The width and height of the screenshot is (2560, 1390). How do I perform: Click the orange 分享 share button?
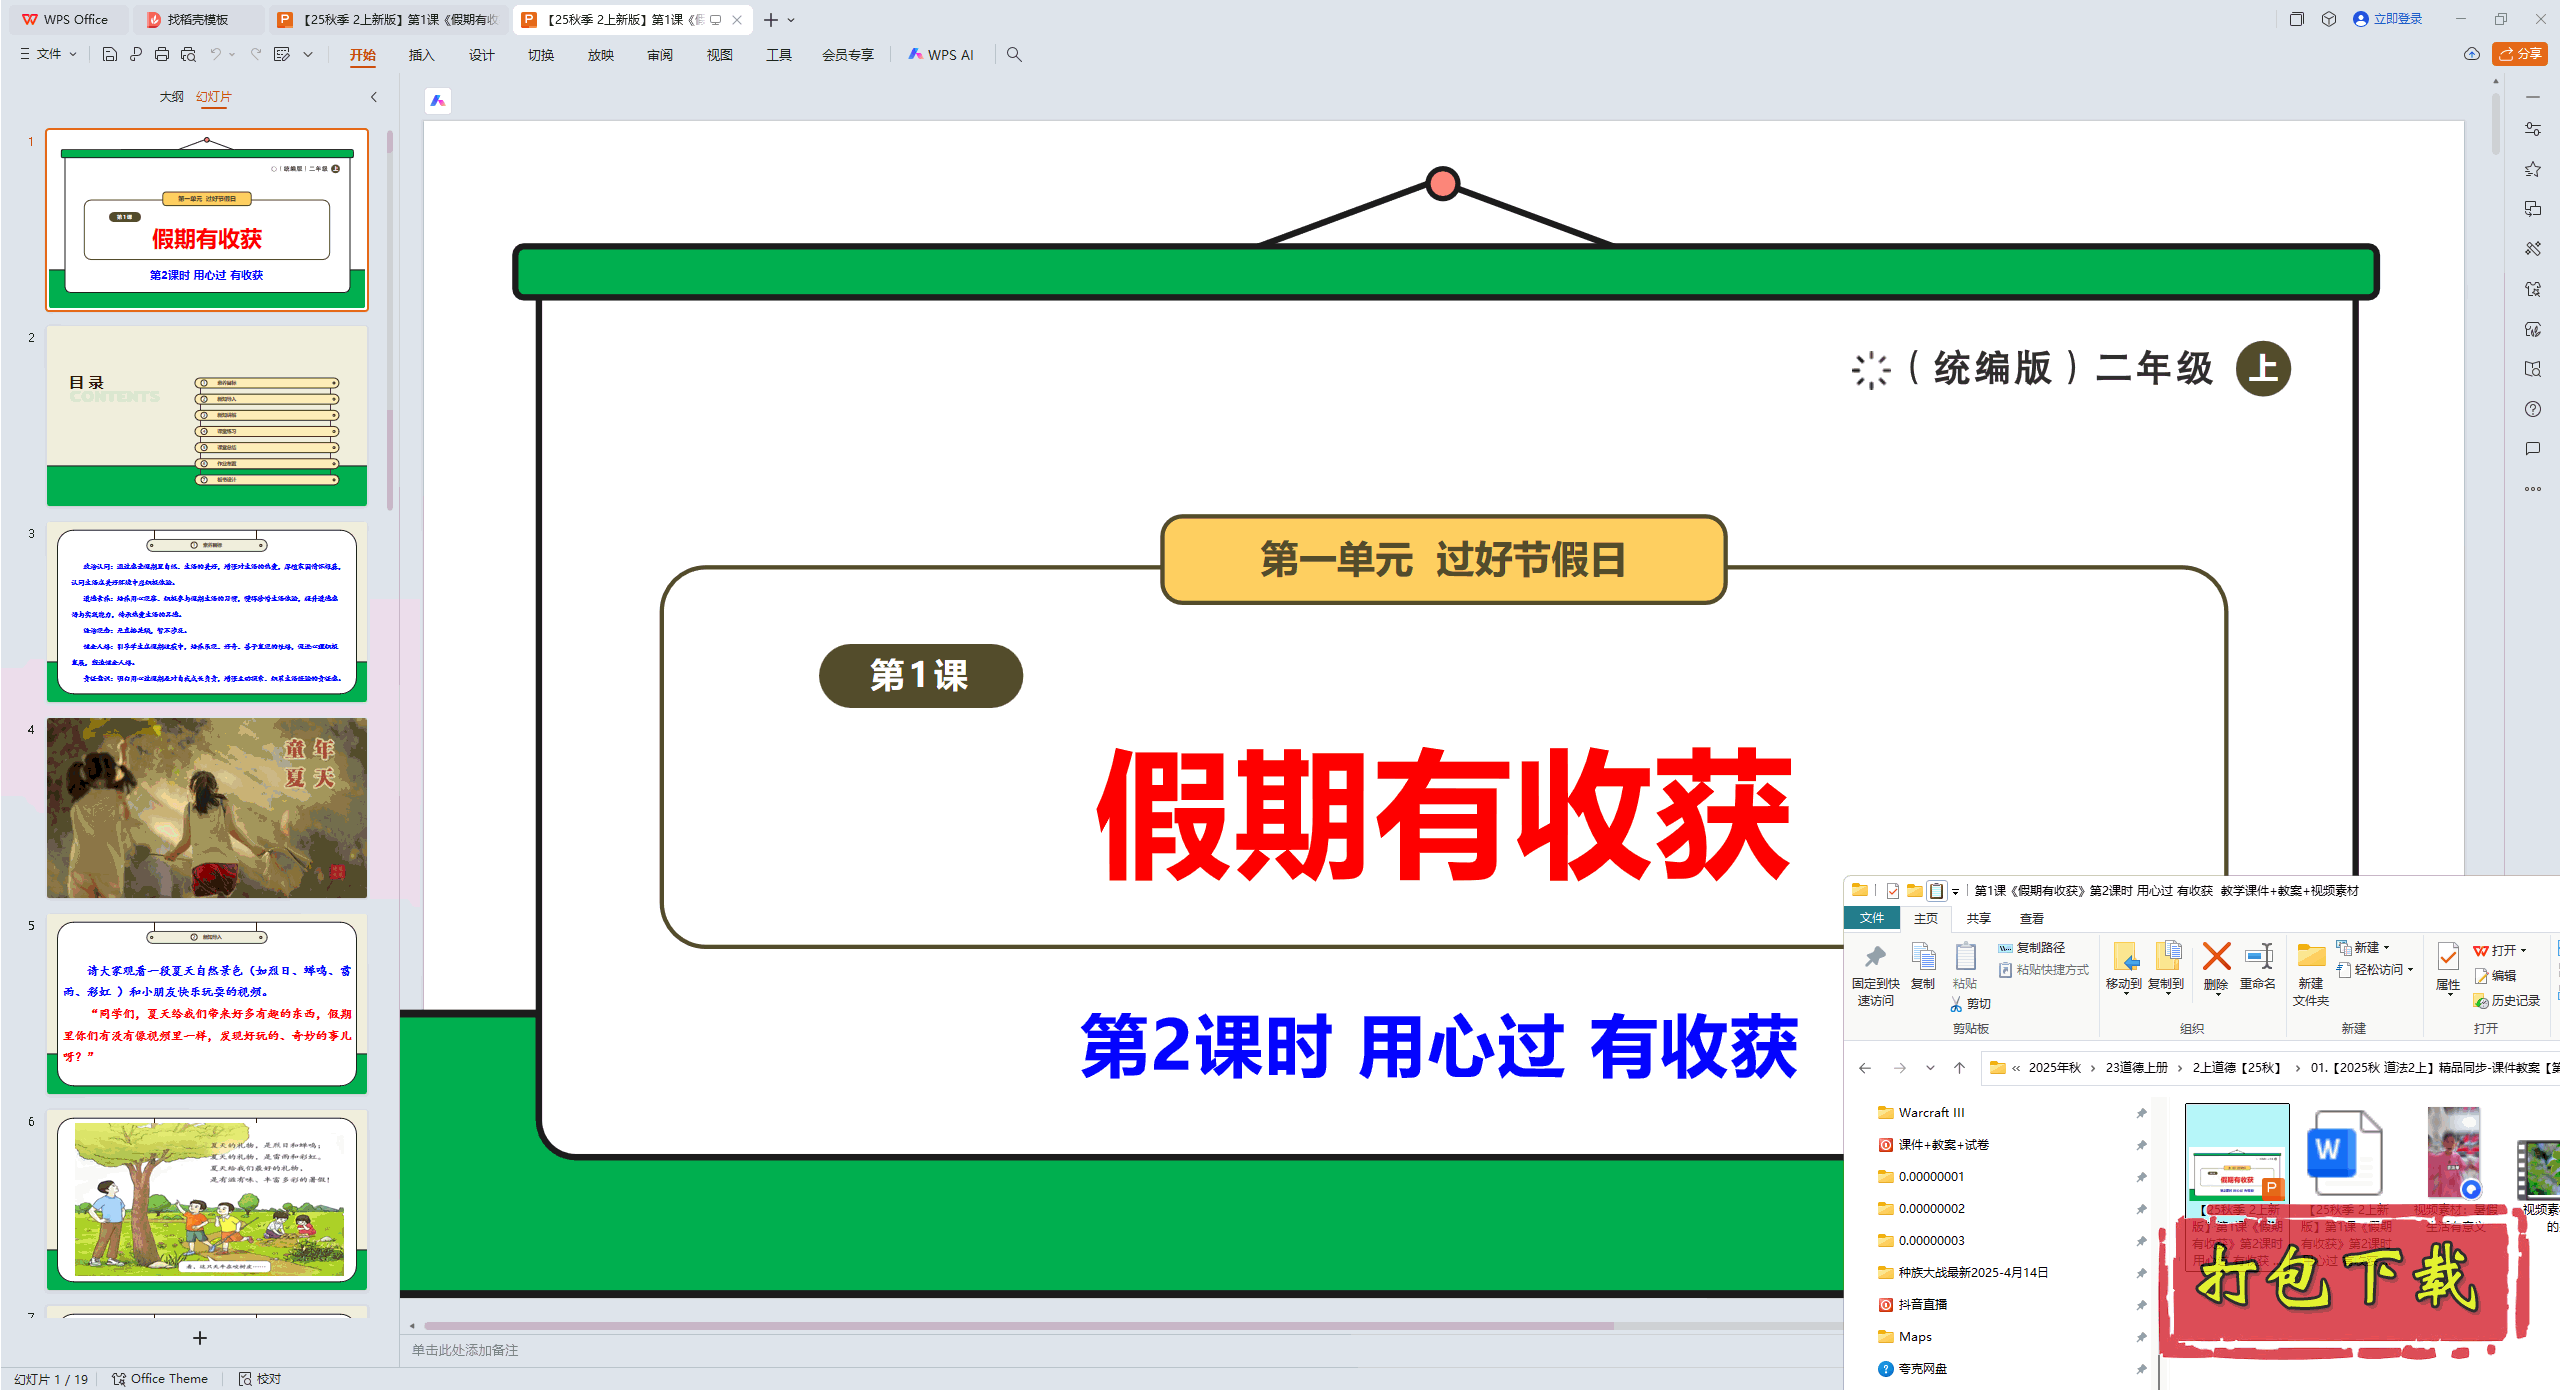(x=2520, y=54)
